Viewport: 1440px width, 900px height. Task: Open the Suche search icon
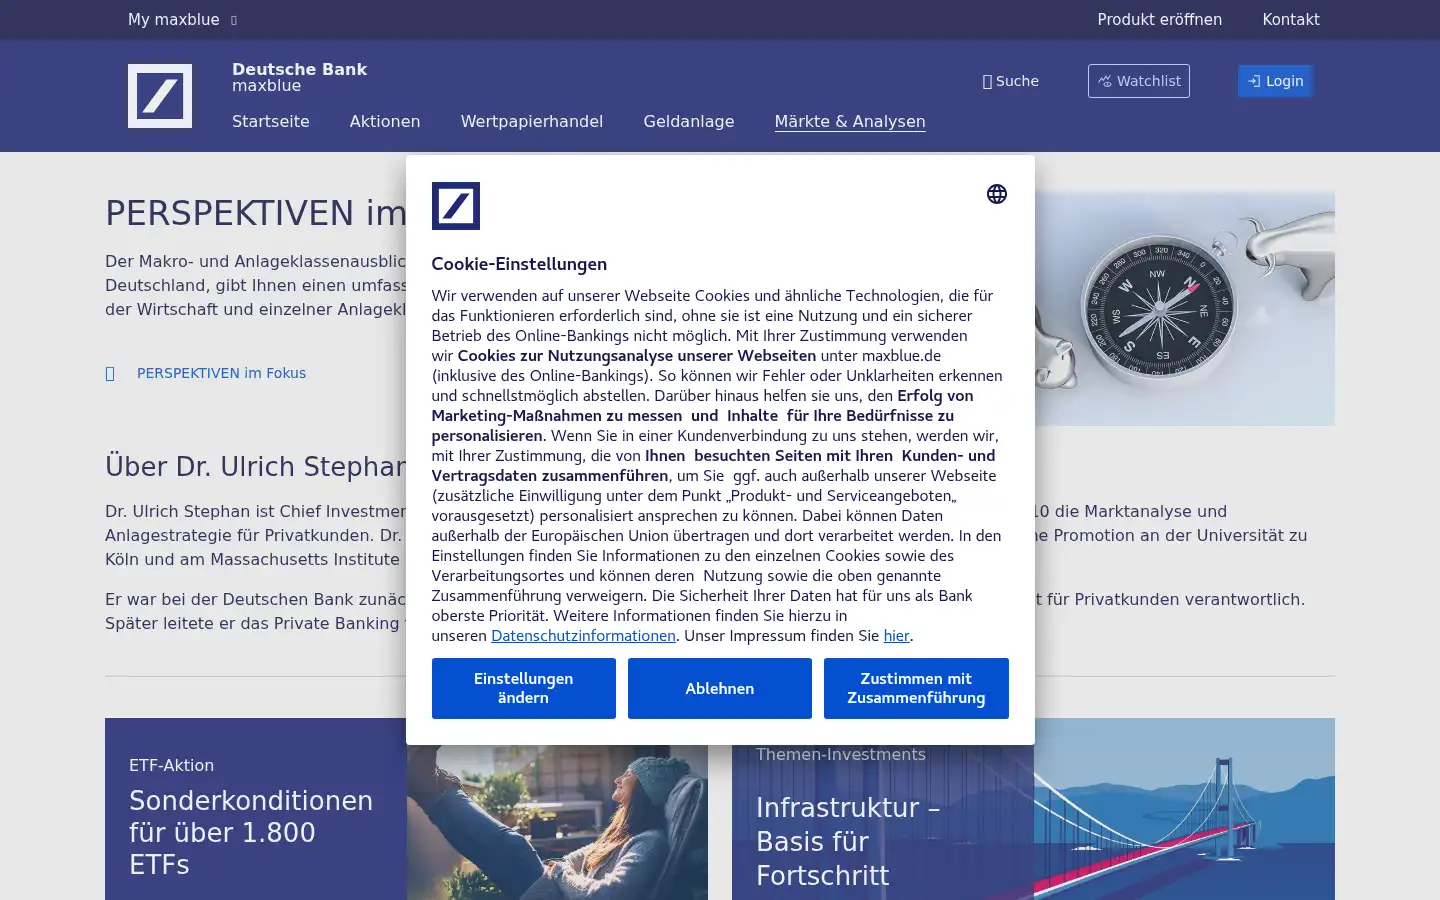(x=1010, y=81)
